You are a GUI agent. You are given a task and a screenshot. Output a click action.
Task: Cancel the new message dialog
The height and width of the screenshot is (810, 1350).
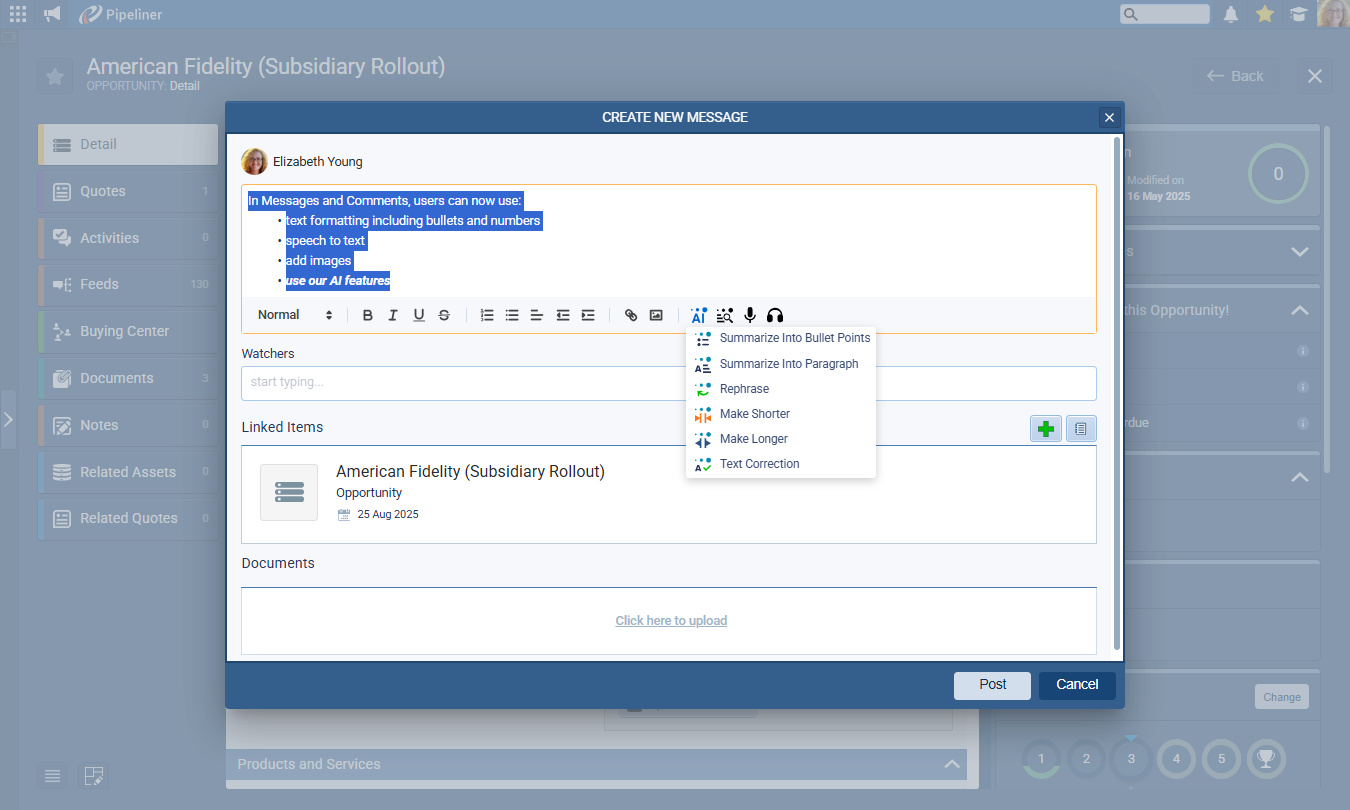1077,685
